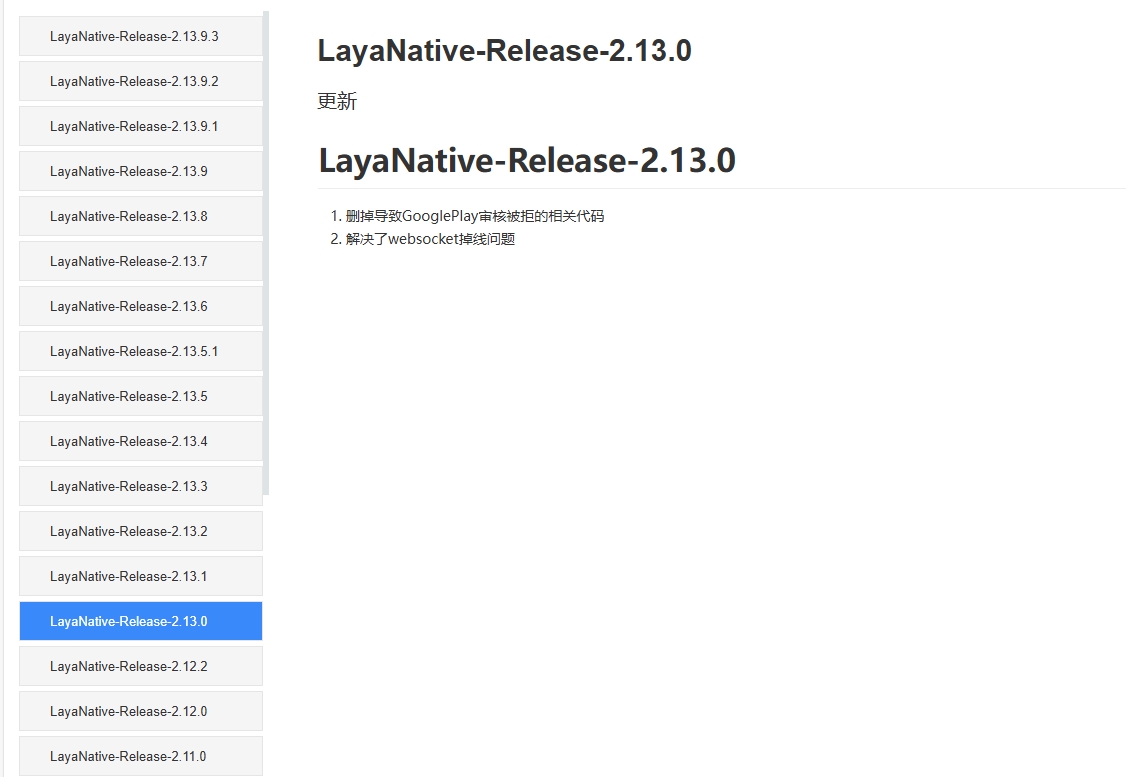Open the LayaNative-Release-2.13.7 page

[129, 261]
